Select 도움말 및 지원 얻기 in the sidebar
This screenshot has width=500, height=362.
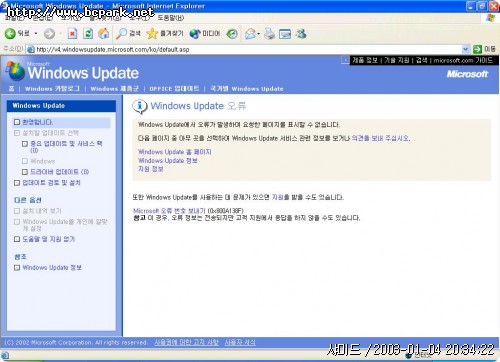[48, 239]
